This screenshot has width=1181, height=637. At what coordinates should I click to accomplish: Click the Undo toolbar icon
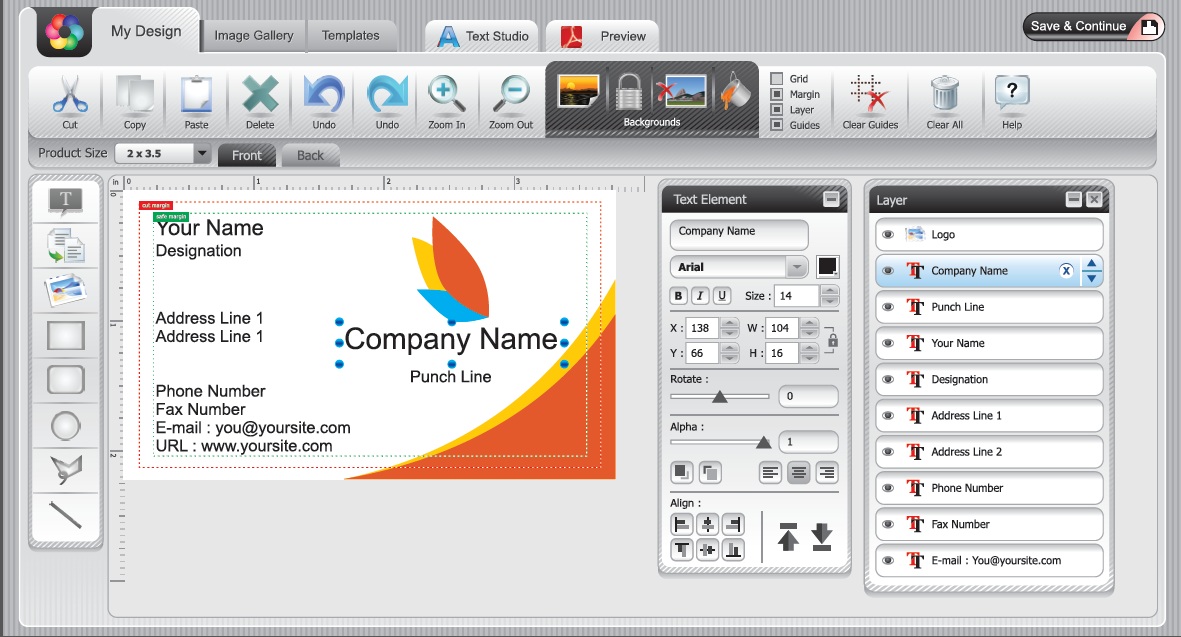[322, 98]
